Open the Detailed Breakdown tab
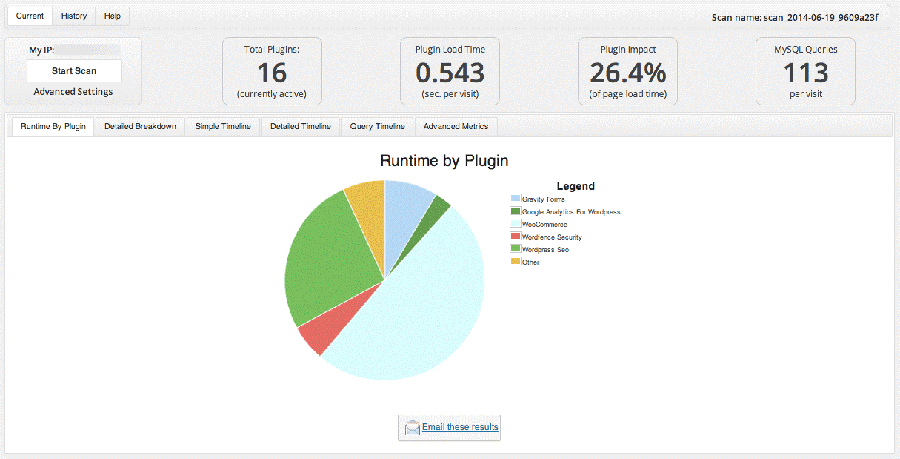The width and height of the screenshot is (900, 459). [x=140, y=126]
